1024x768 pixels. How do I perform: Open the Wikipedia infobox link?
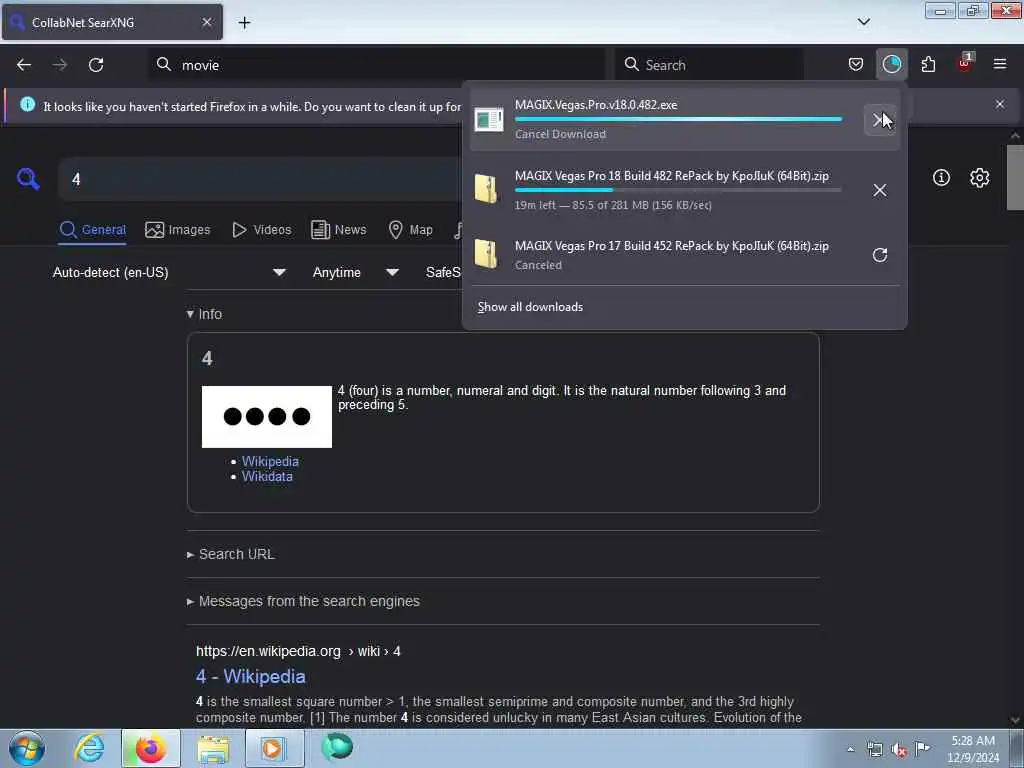[270, 461]
